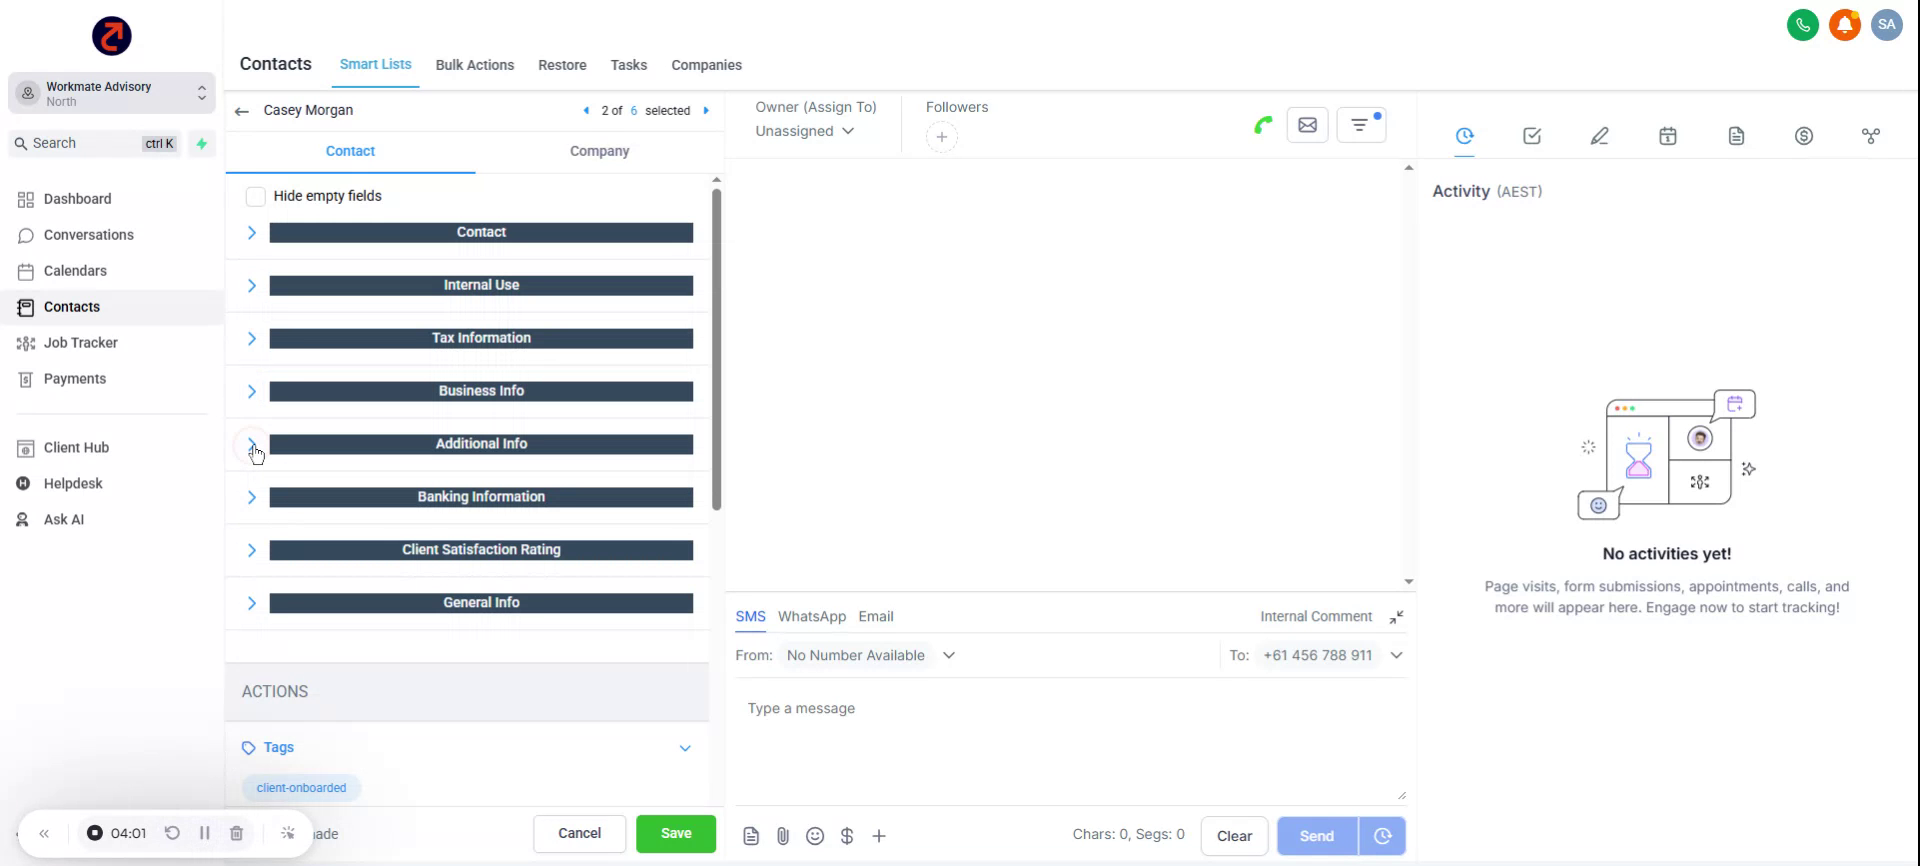
Task: Open the To number dropdown
Action: click(x=1331, y=656)
